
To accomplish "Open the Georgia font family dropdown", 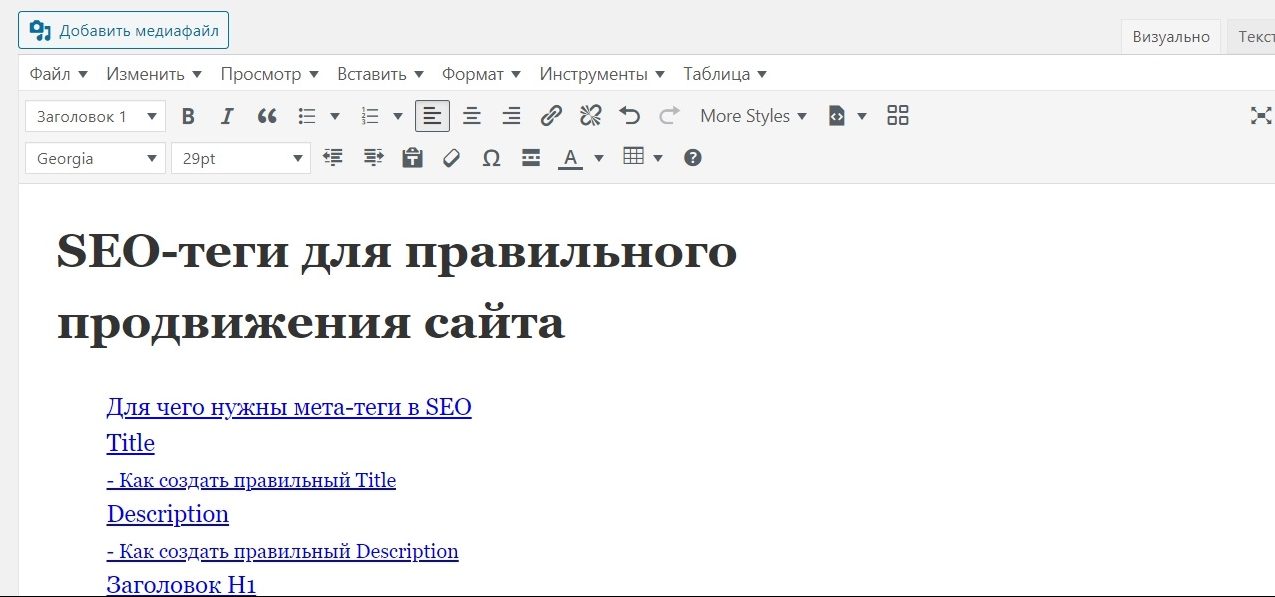I will point(95,158).
